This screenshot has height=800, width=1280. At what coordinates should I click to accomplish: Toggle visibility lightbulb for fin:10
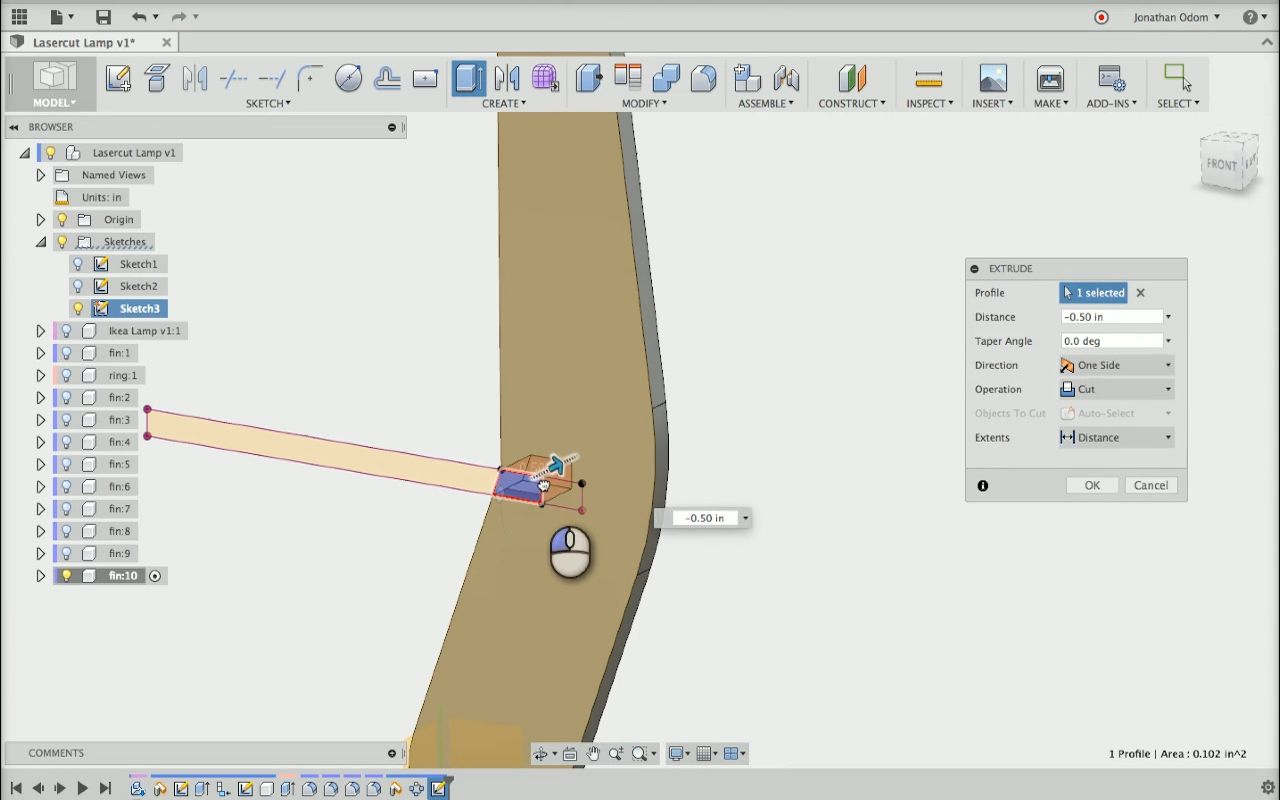click(x=66, y=576)
